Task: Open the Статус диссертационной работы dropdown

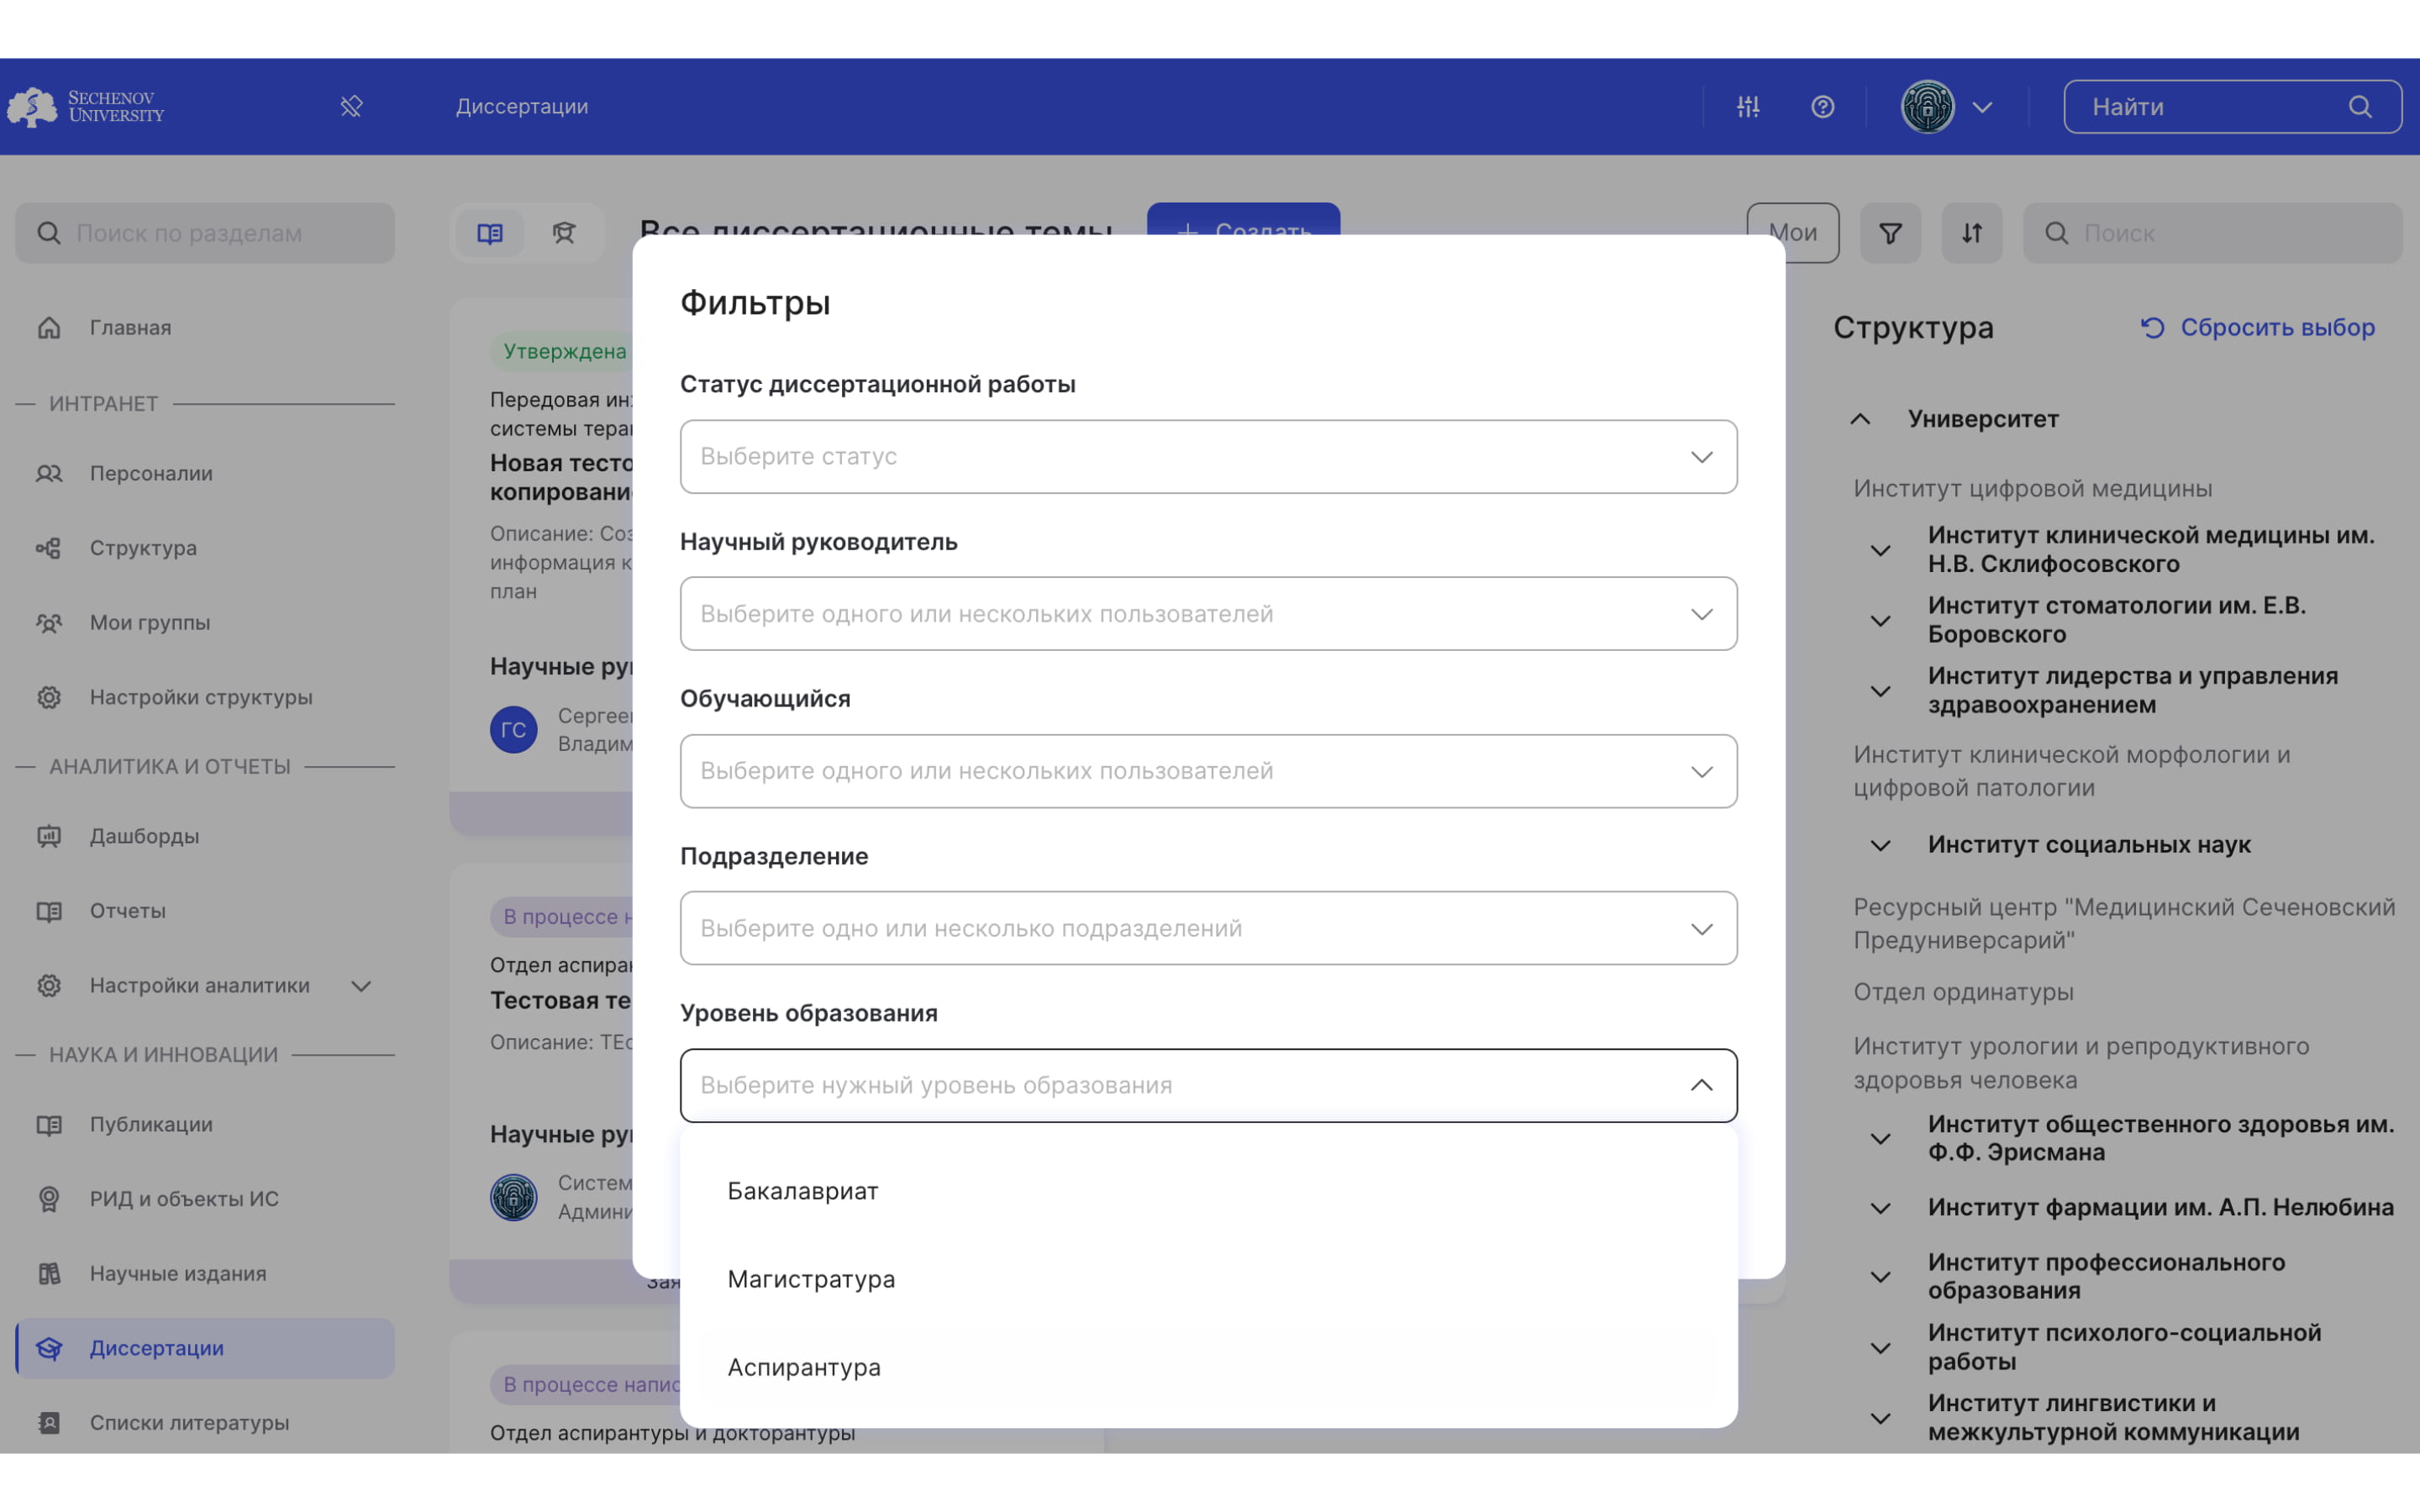Action: 1207,454
